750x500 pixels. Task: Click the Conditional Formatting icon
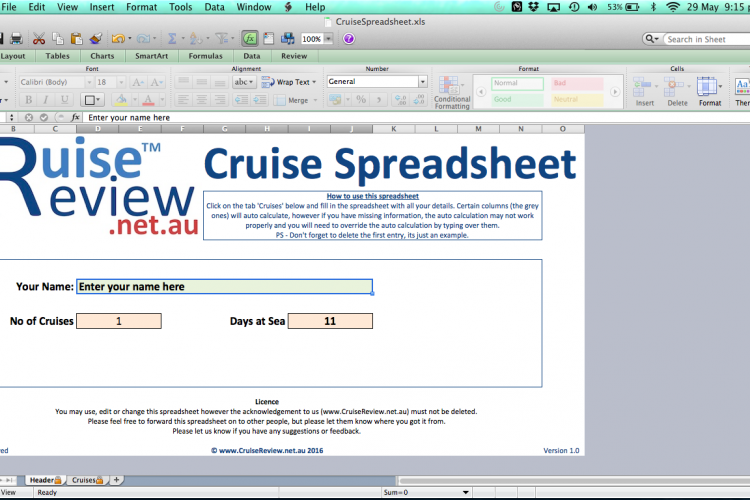tap(452, 92)
